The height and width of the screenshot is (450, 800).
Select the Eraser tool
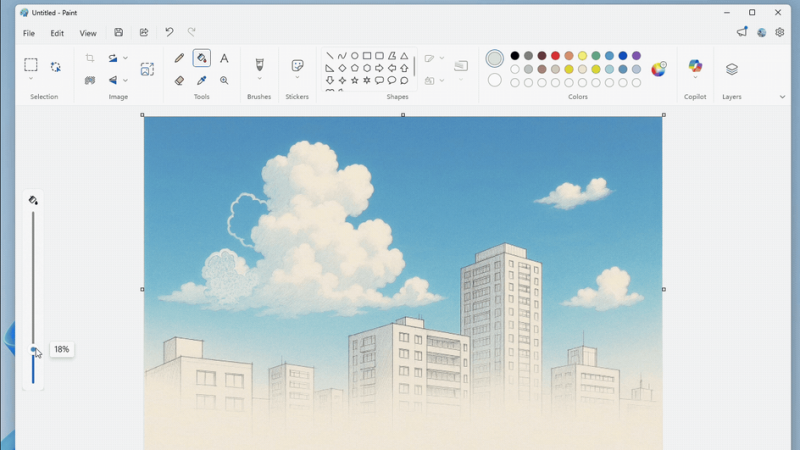tap(179, 80)
